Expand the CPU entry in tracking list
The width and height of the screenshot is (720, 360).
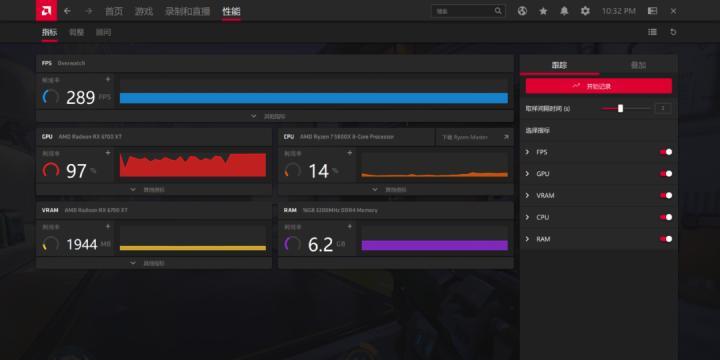(x=527, y=217)
